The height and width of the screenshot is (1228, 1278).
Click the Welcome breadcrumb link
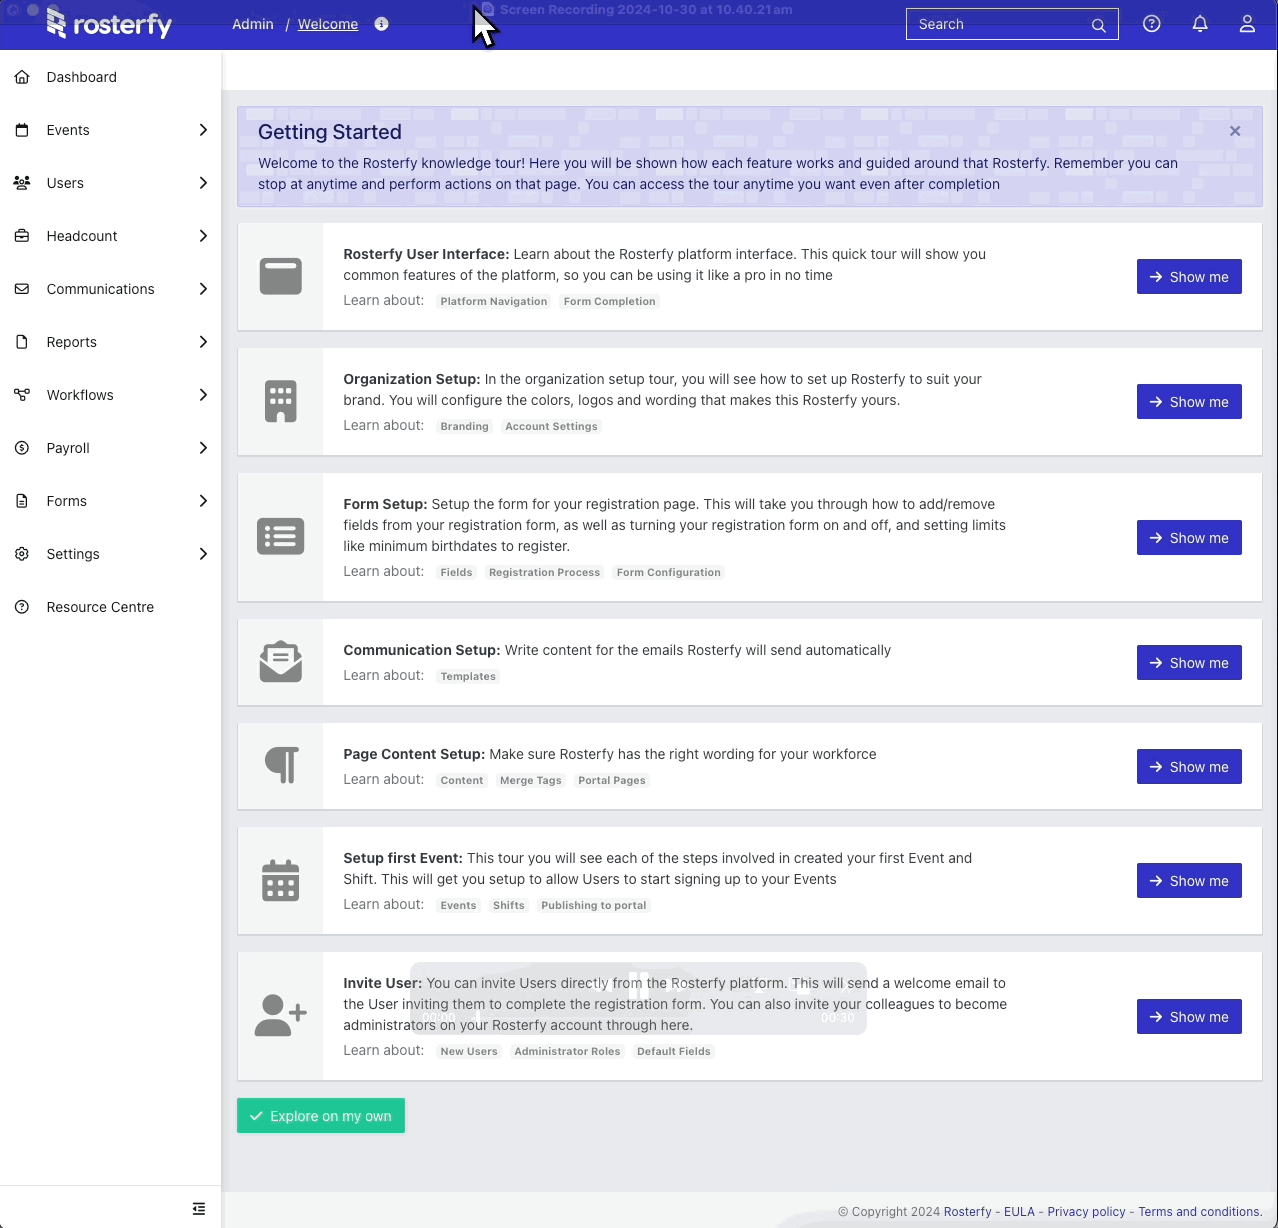328,24
